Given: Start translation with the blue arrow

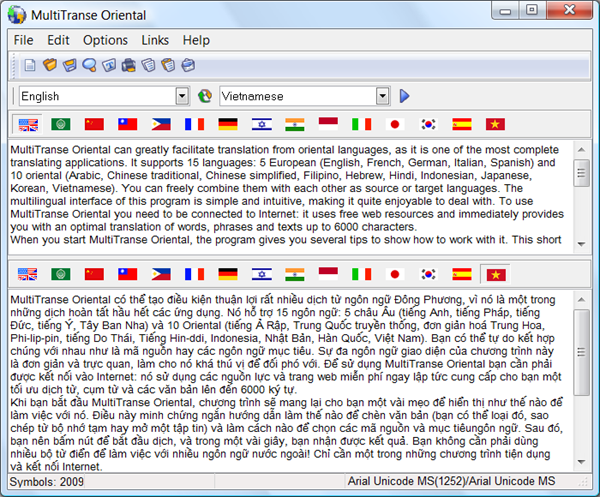Looking at the screenshot, I should point(404,96).
